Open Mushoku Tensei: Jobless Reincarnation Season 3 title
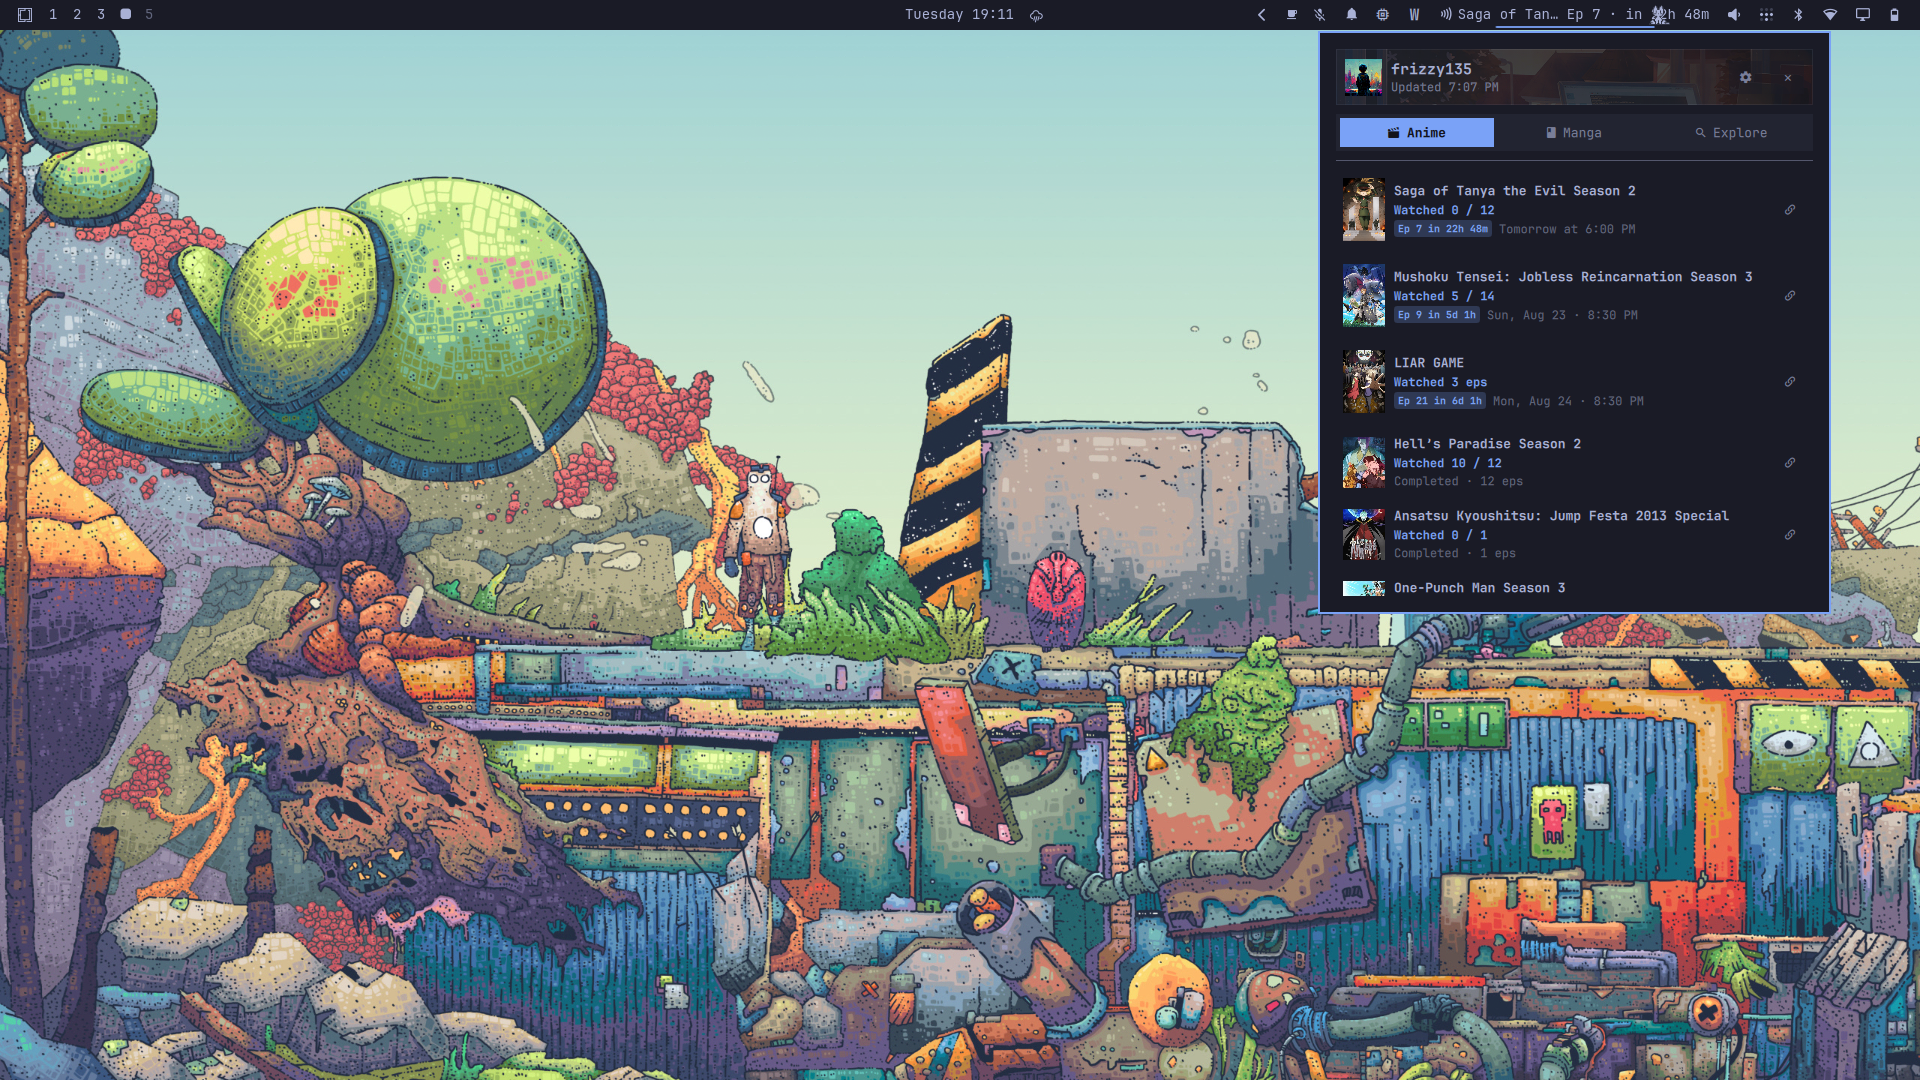The width and height of the screenshot is (1920, 1080). tap(1573, 277)
